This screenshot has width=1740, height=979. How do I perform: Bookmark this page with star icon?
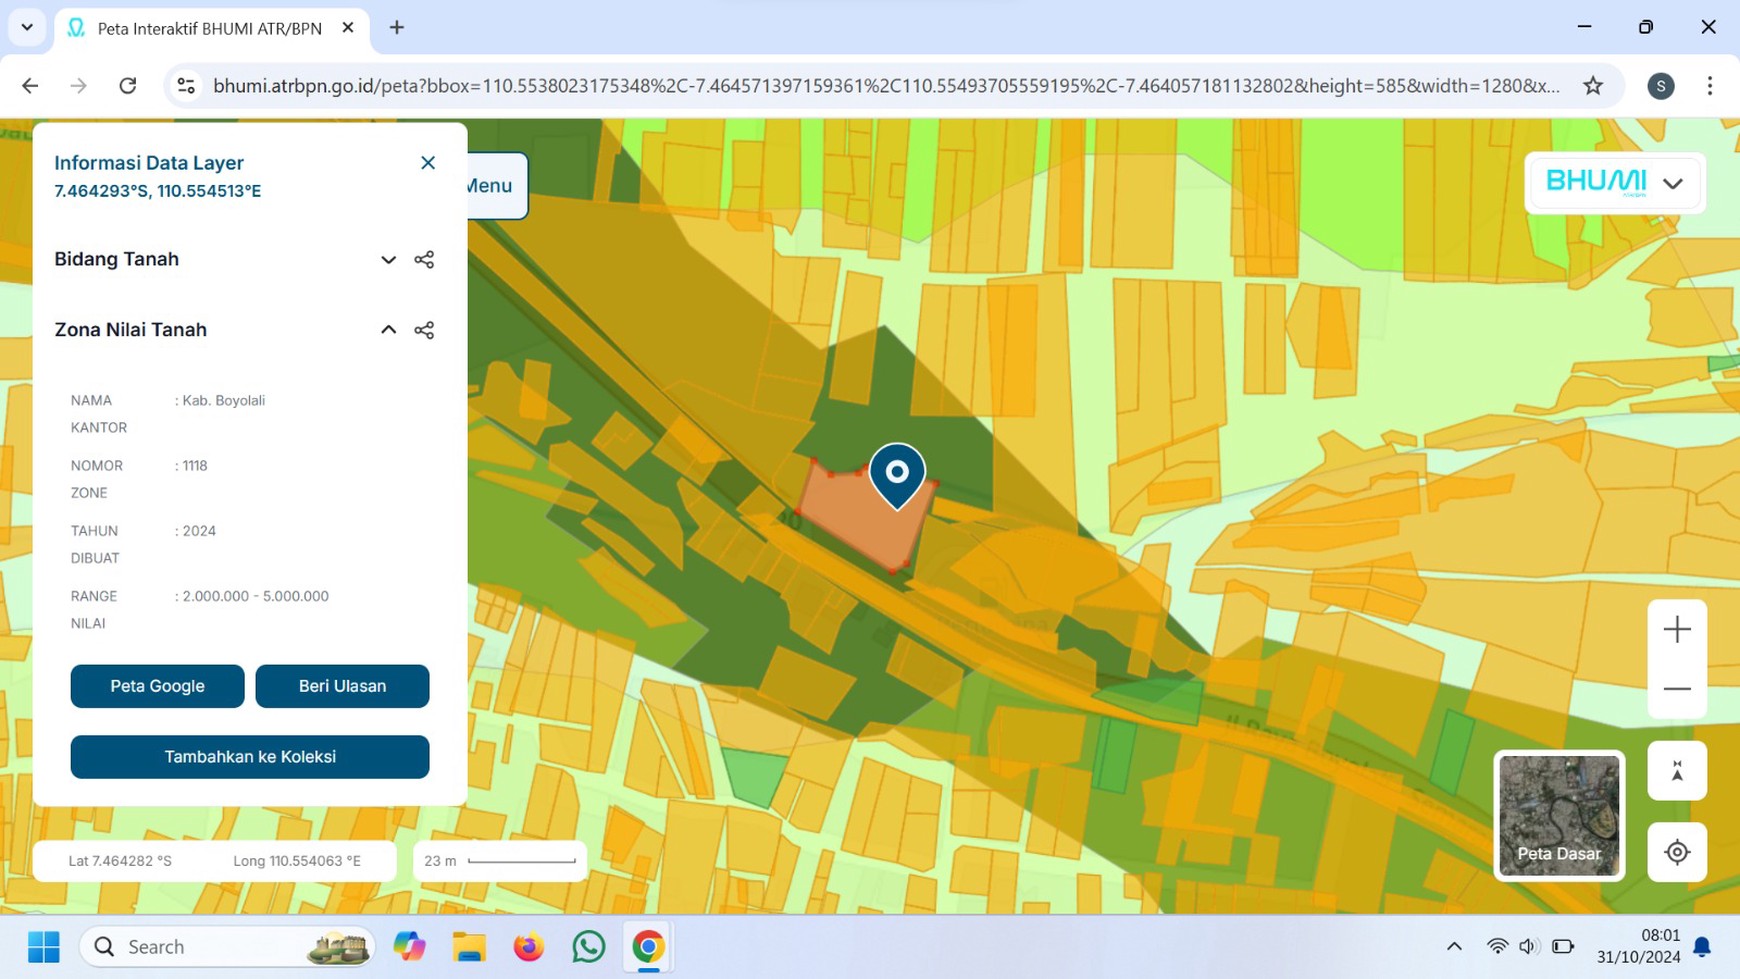(1593, 86)
